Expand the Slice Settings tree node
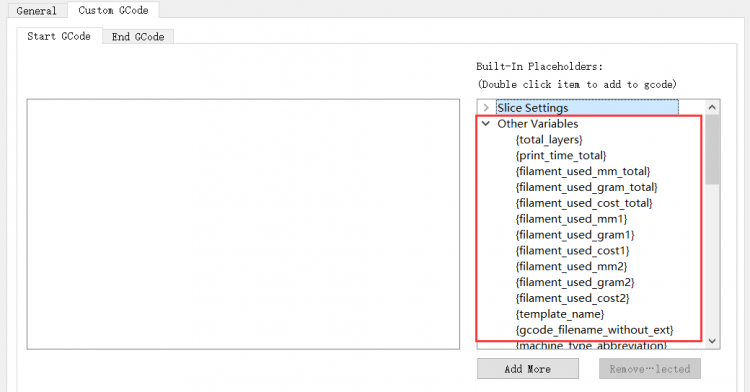Image resolution: width=750 pixels, height=392 pixels. [x=486, y=108]
